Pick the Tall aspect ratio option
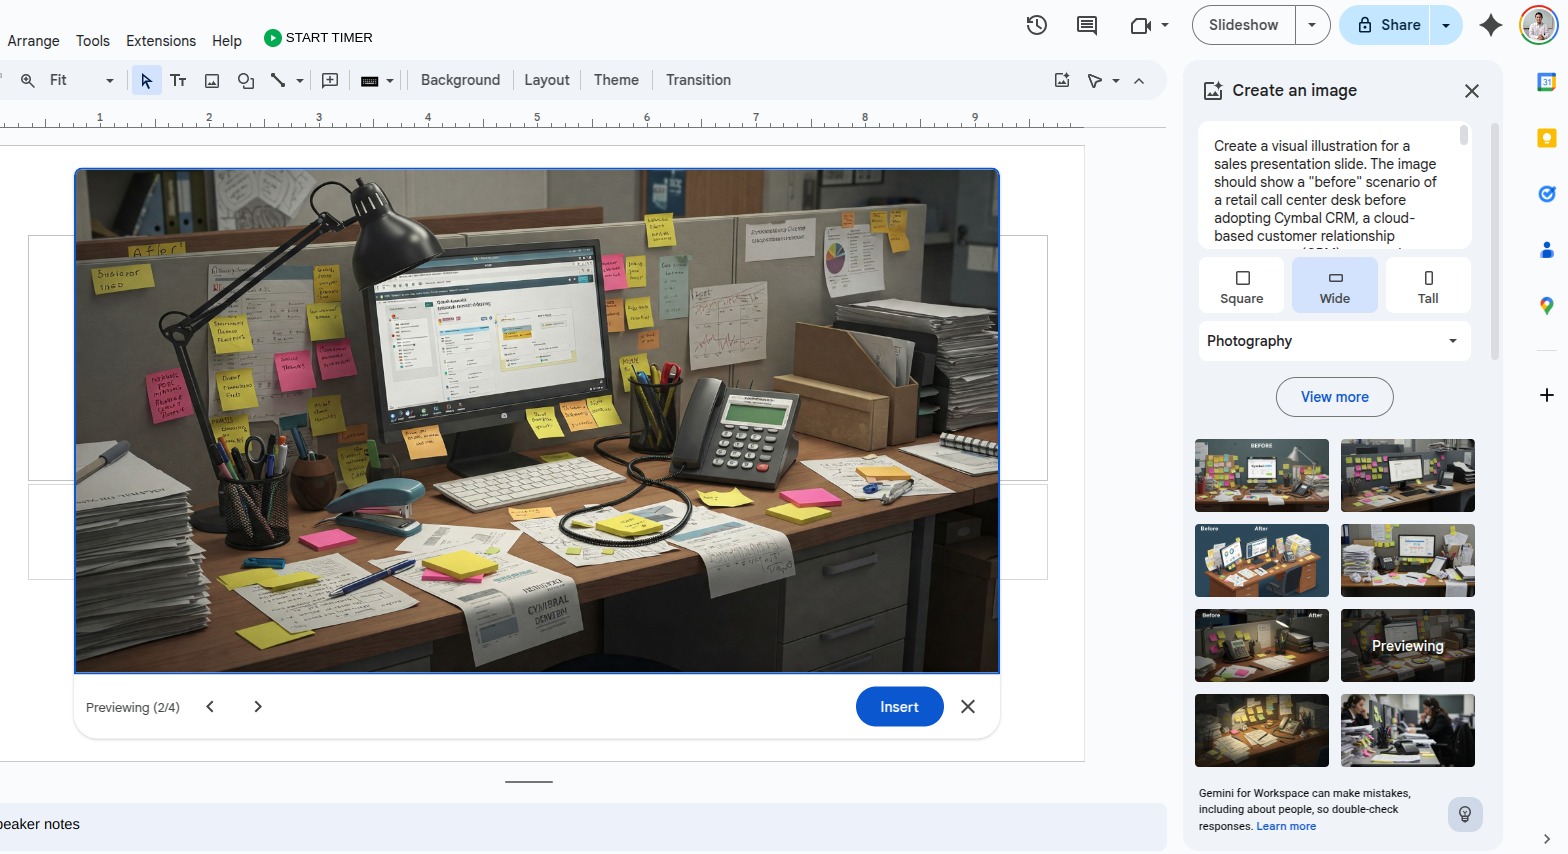Viewport: 1568px width, 854px height. click(1427, 286)
